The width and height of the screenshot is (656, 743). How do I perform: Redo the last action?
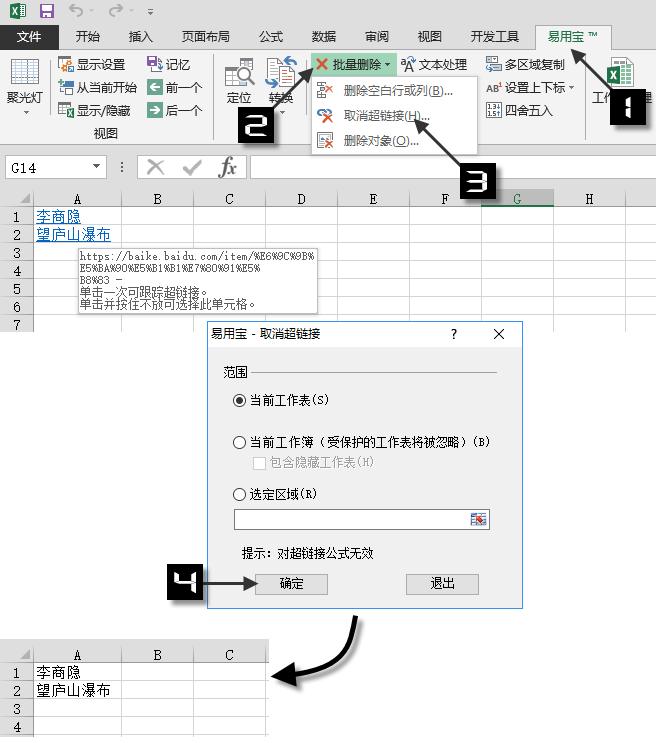pos(116,10)
